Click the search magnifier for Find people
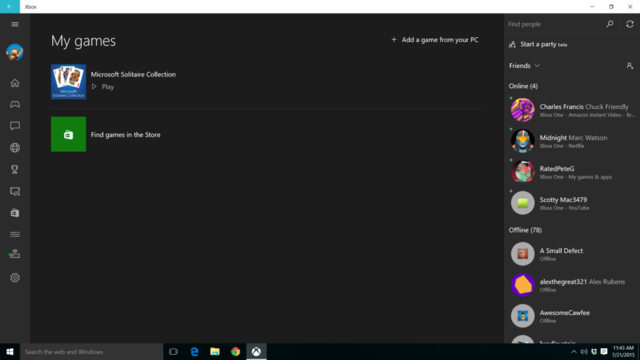Screen dimensions: 640x360 click(609, 24)
